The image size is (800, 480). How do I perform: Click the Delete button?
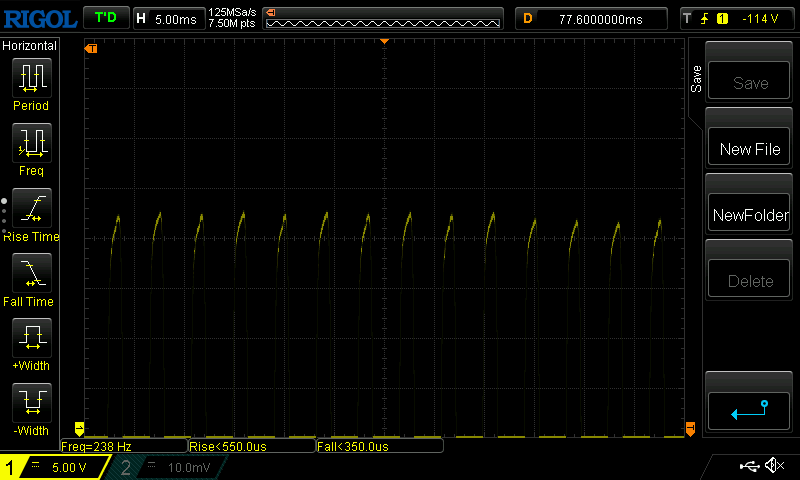749,278
